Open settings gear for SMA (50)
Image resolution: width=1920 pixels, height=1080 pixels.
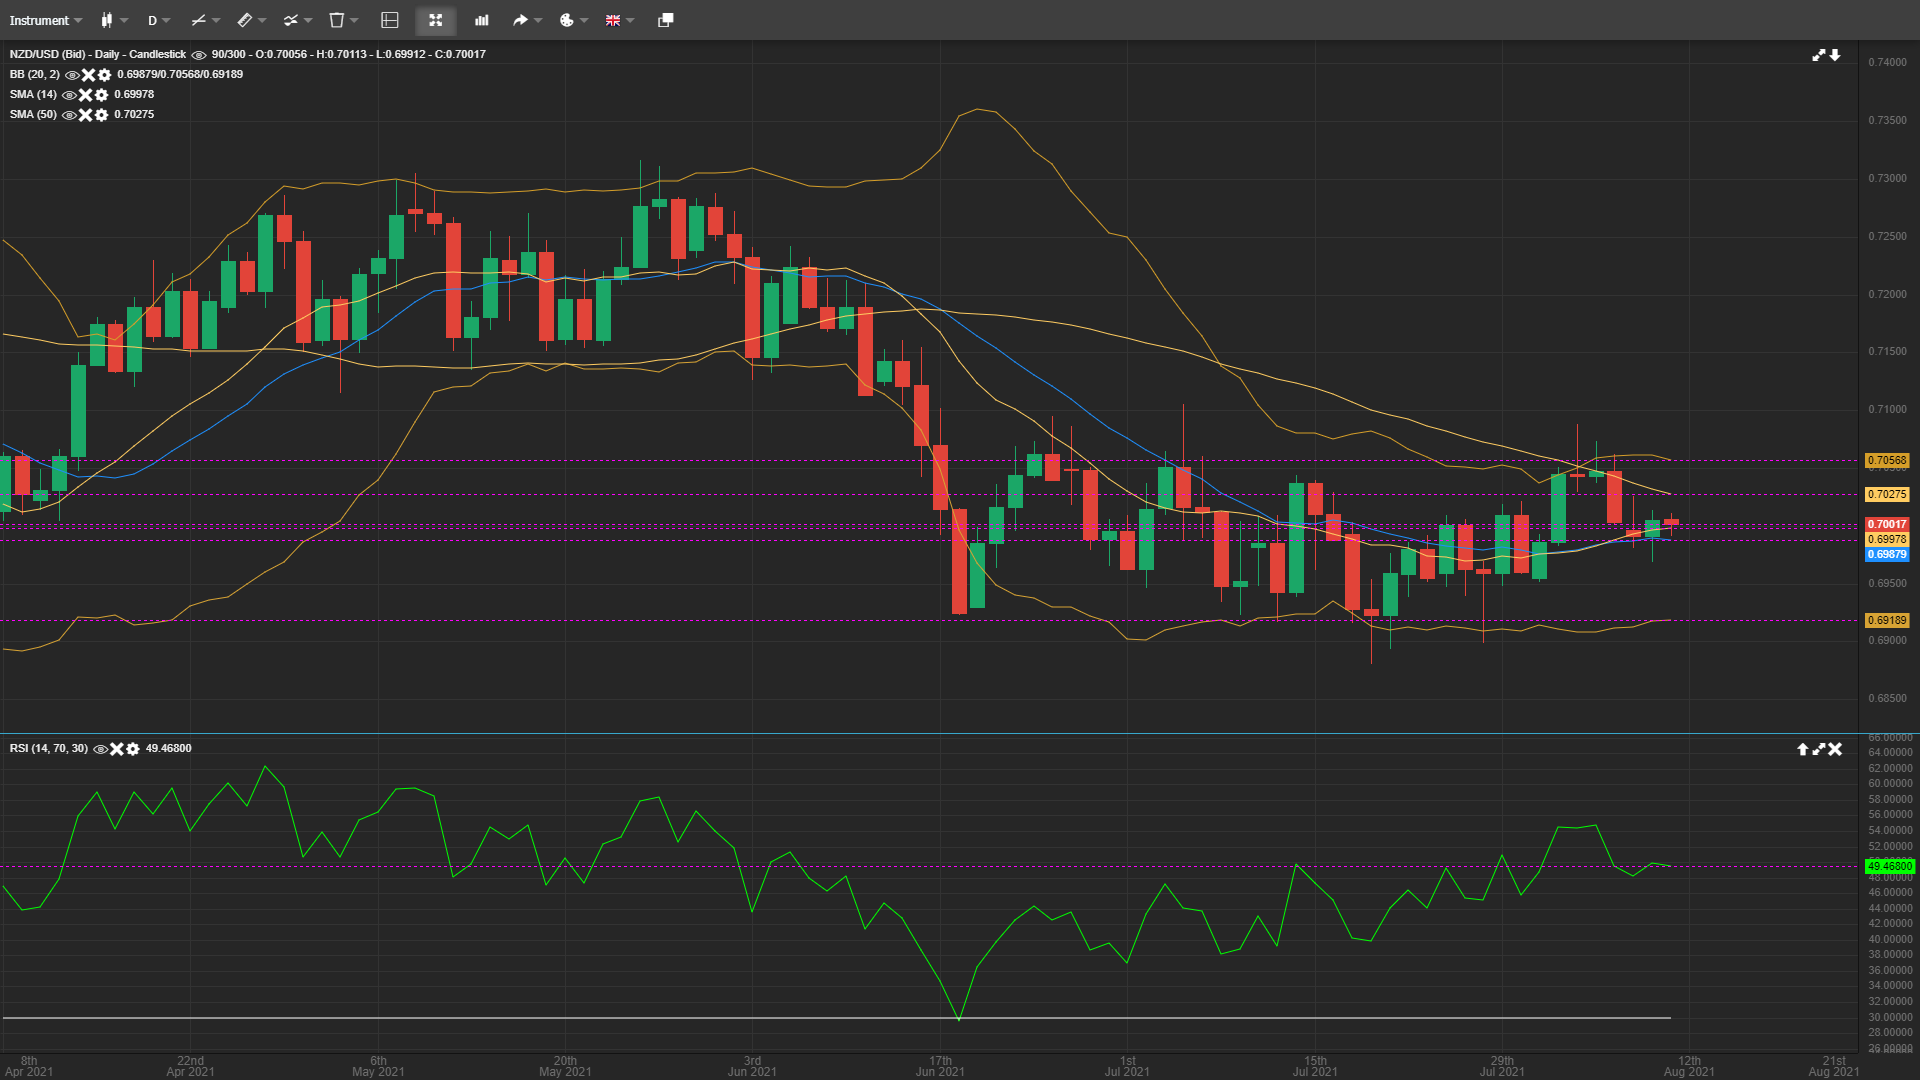point(101,115)
